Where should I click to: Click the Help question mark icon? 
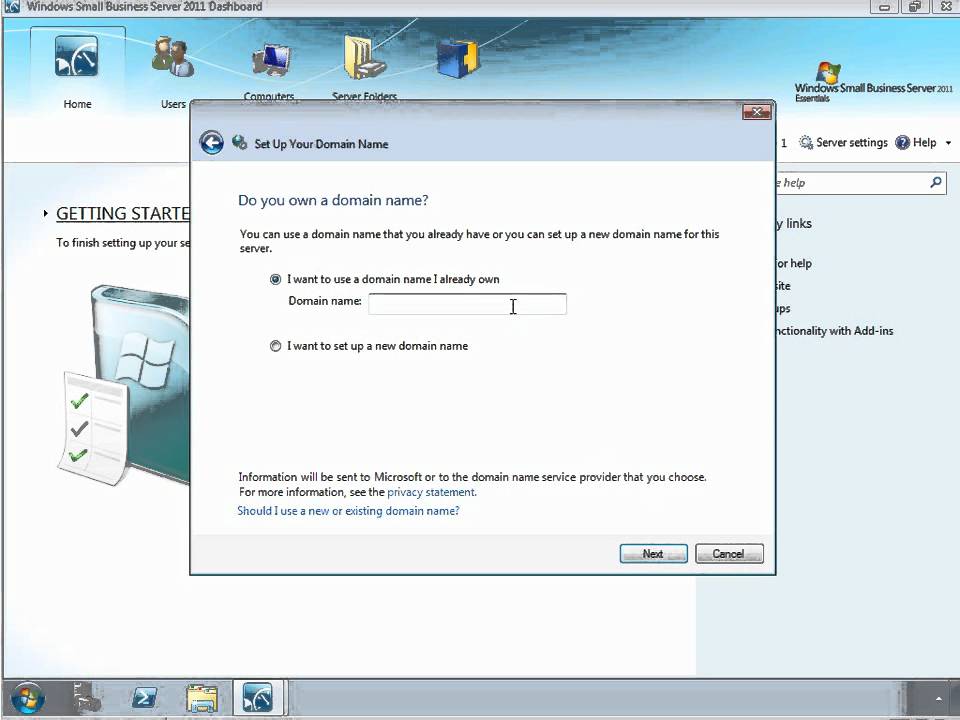click(x=902, y=143)
